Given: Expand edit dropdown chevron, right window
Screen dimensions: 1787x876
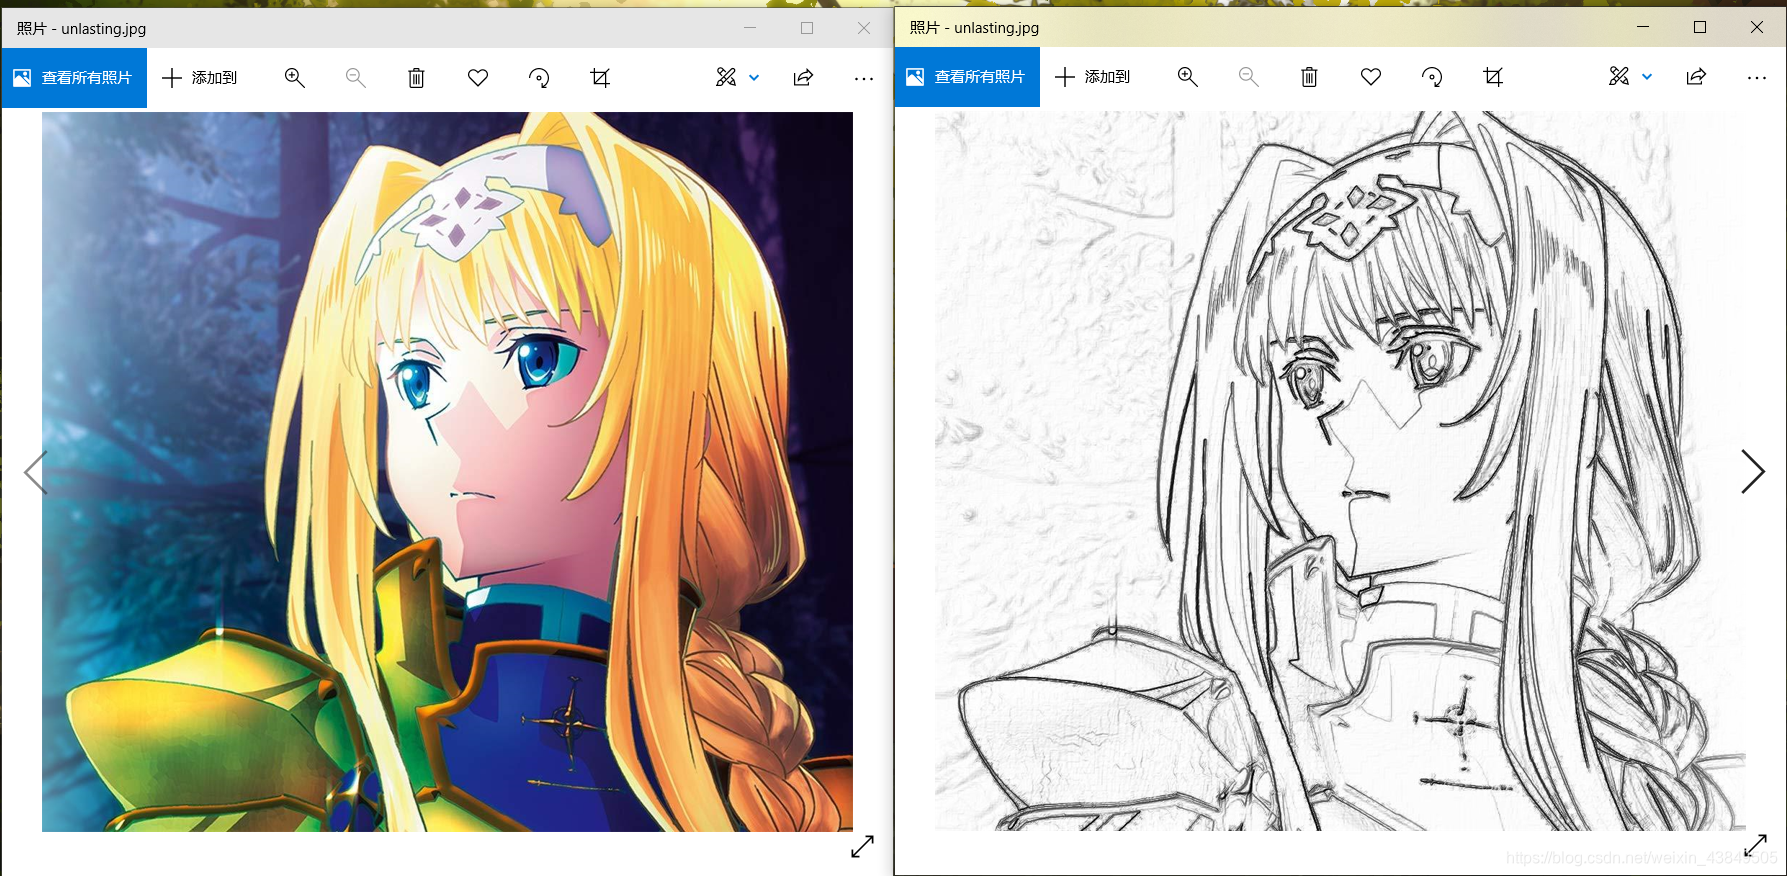Looking at the screenshot, I should 1647,77.
